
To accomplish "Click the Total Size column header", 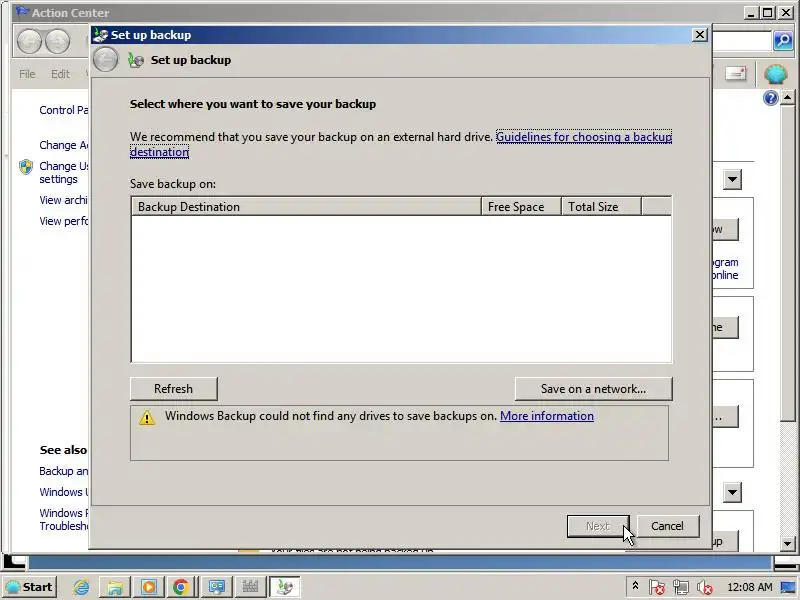I will point(601,207).
